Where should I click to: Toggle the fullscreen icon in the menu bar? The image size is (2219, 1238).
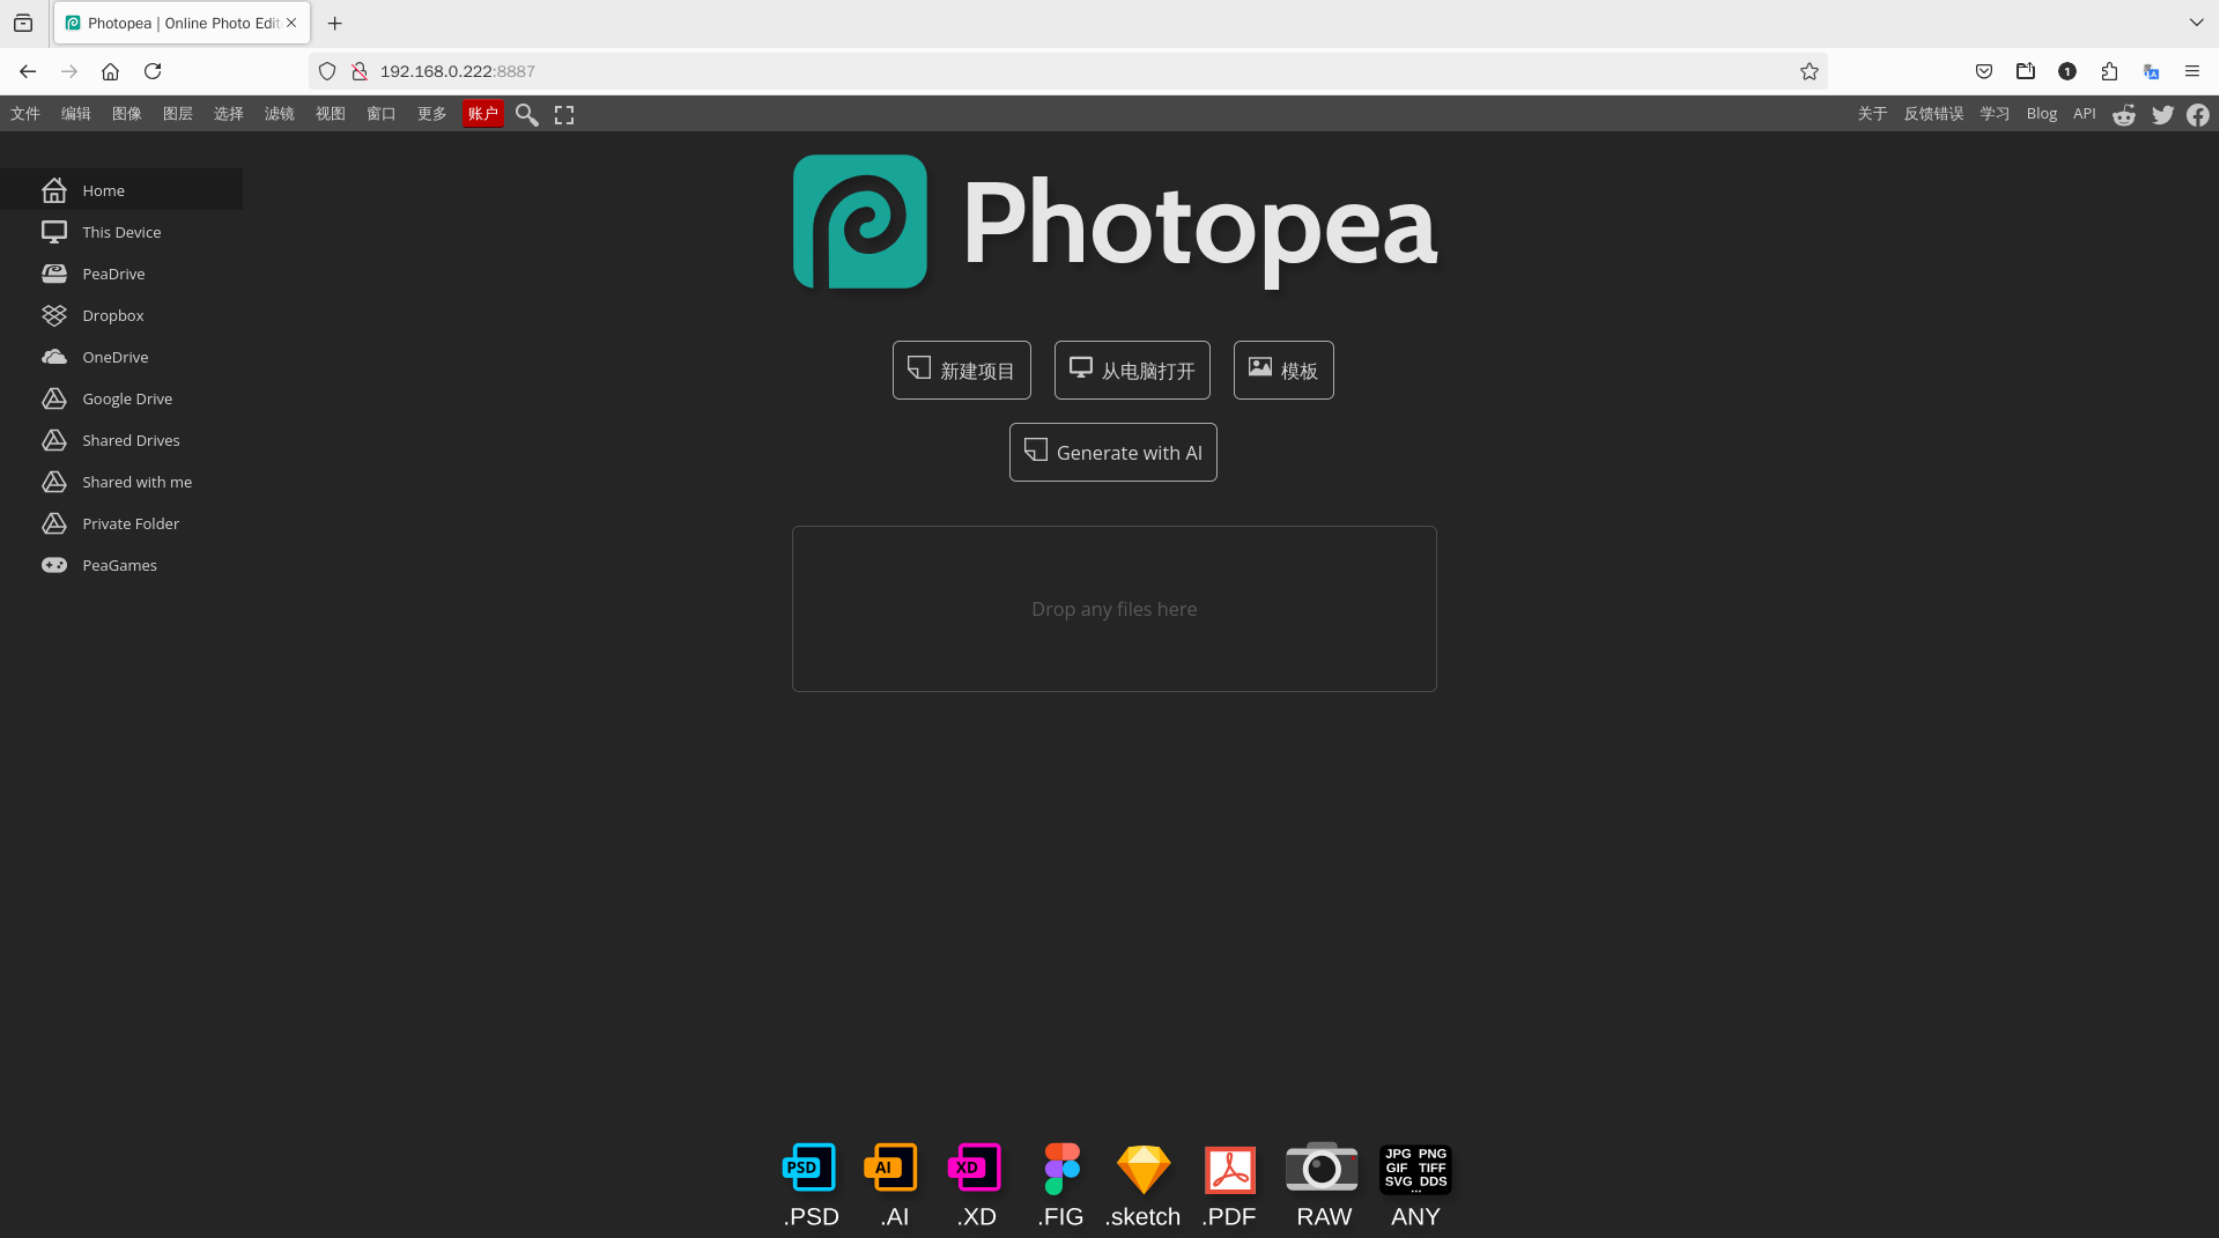(x=564, y=114)
